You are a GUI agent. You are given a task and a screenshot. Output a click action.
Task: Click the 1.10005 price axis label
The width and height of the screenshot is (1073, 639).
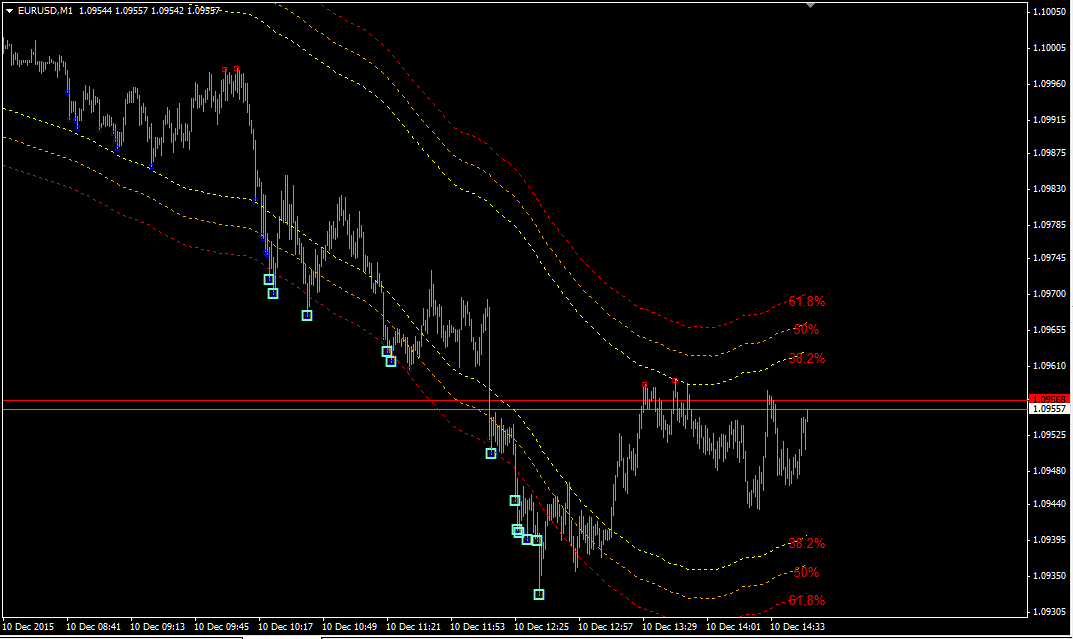[1049, 48]
